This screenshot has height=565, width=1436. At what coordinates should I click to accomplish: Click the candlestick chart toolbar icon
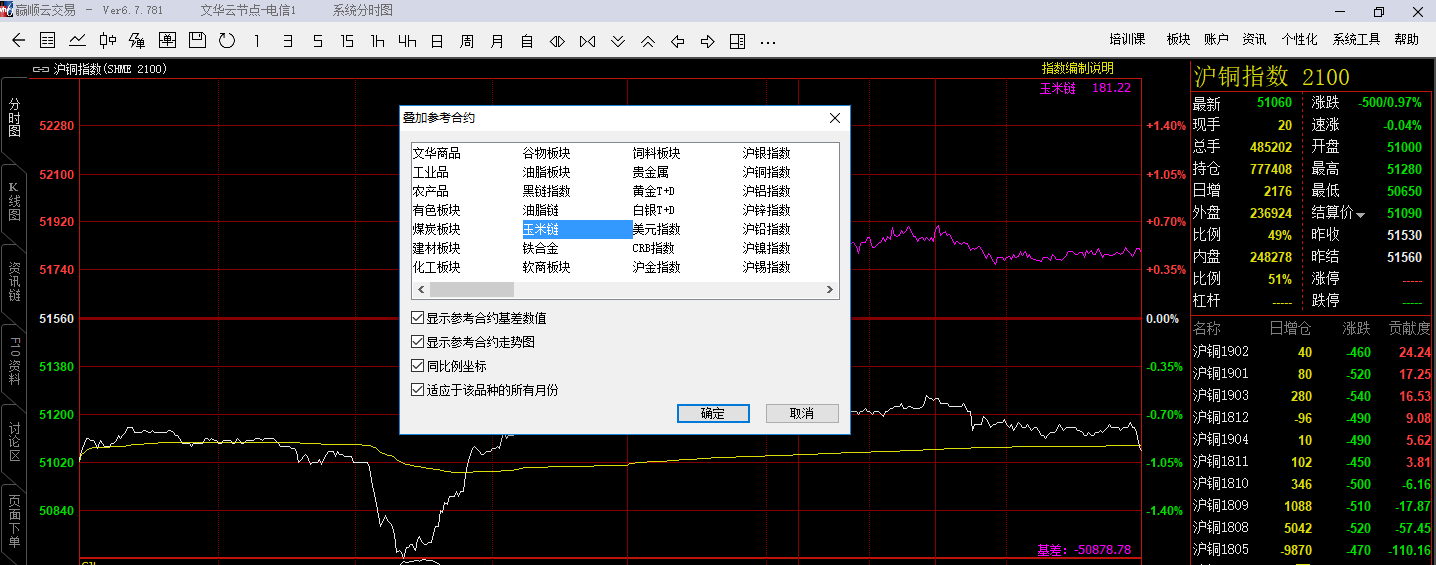point(107,40)
